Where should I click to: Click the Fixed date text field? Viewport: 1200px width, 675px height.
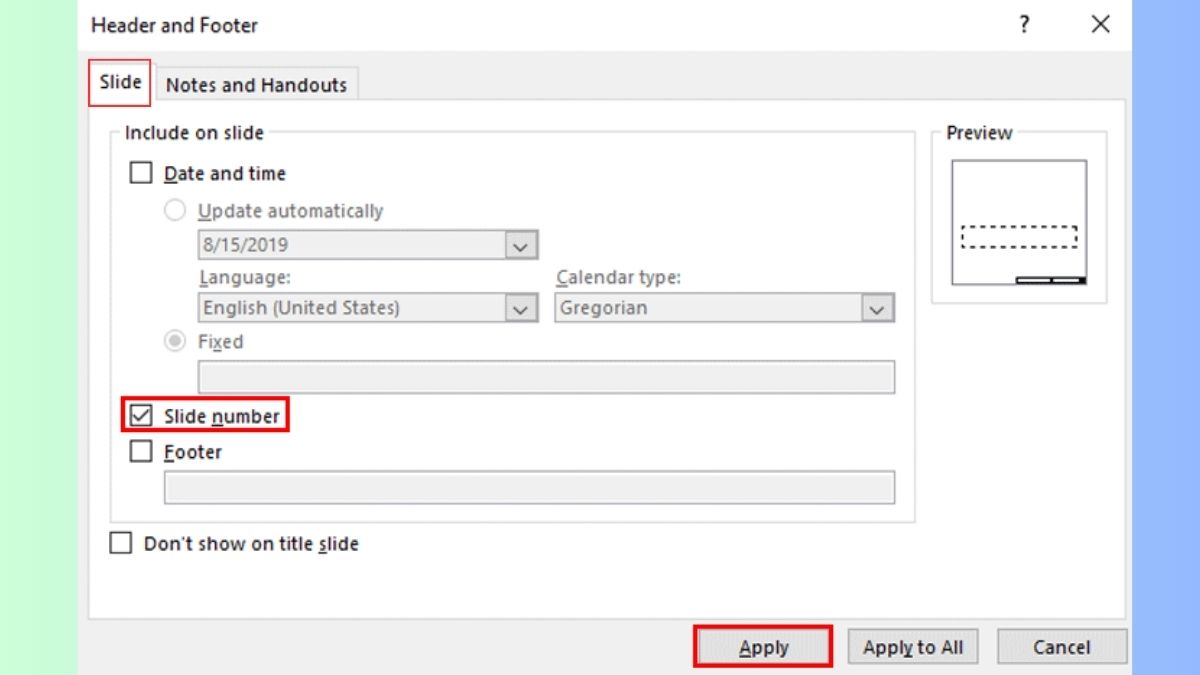pos(546,378)
